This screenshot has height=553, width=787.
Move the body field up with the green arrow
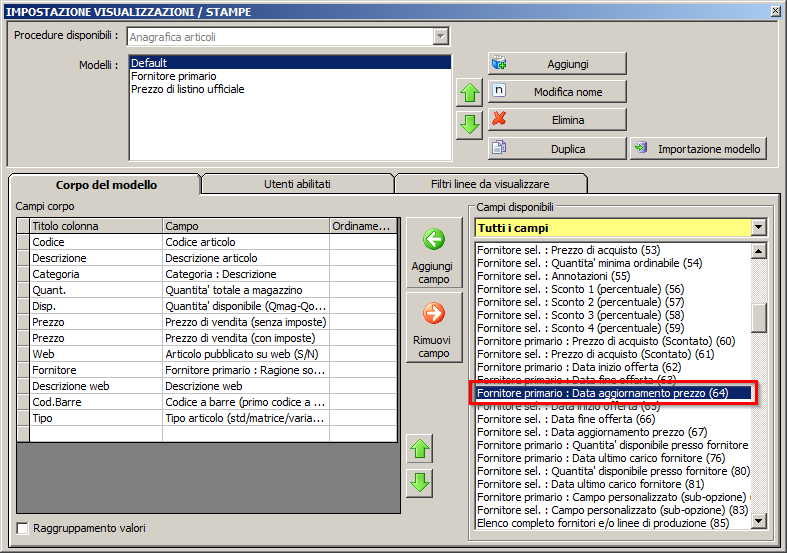click(x=420, y=449)
